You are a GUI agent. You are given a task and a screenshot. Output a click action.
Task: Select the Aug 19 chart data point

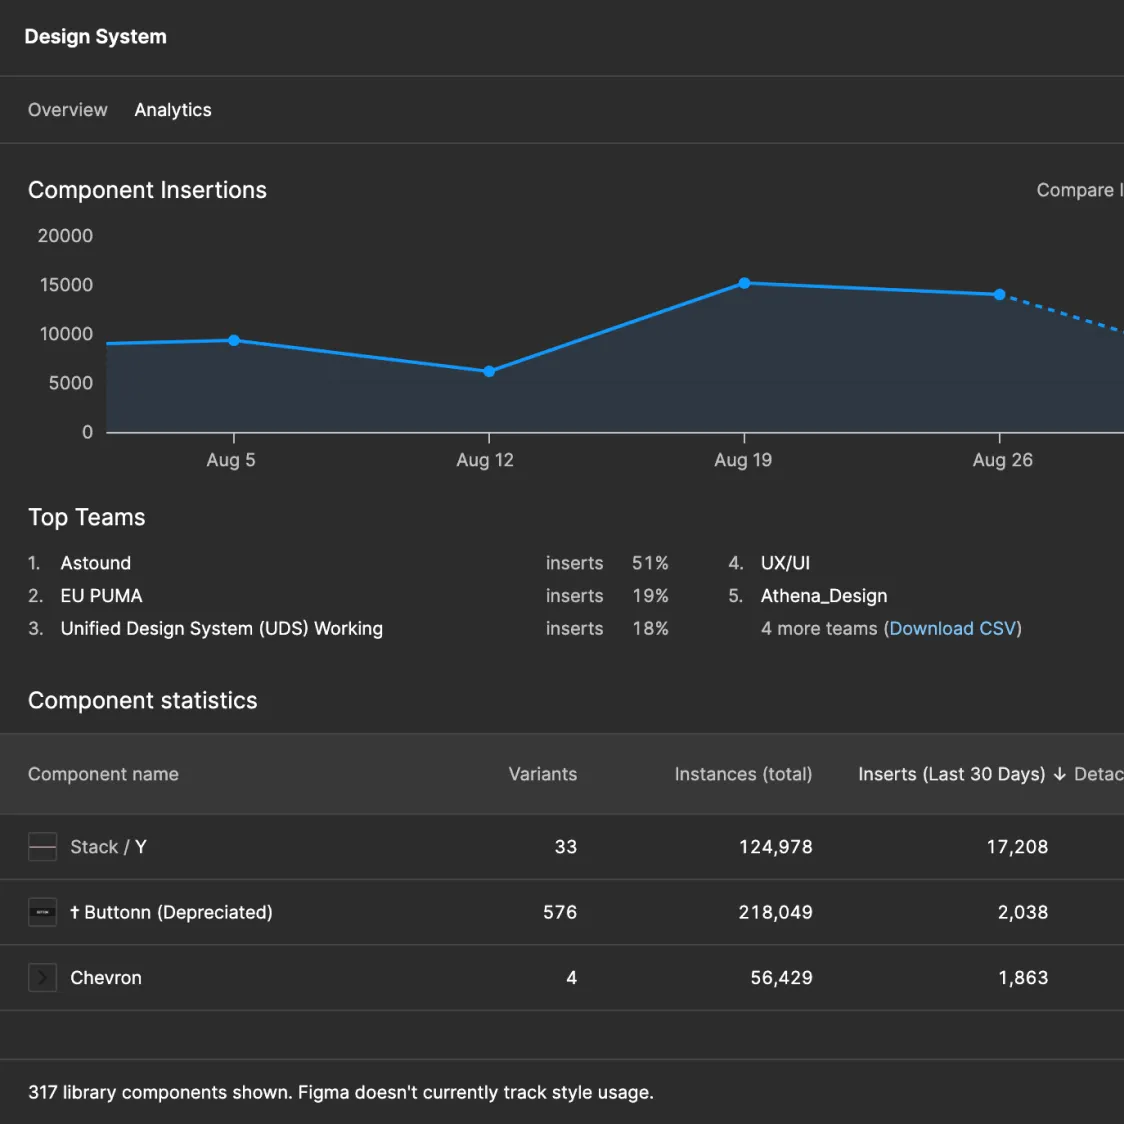744,284
